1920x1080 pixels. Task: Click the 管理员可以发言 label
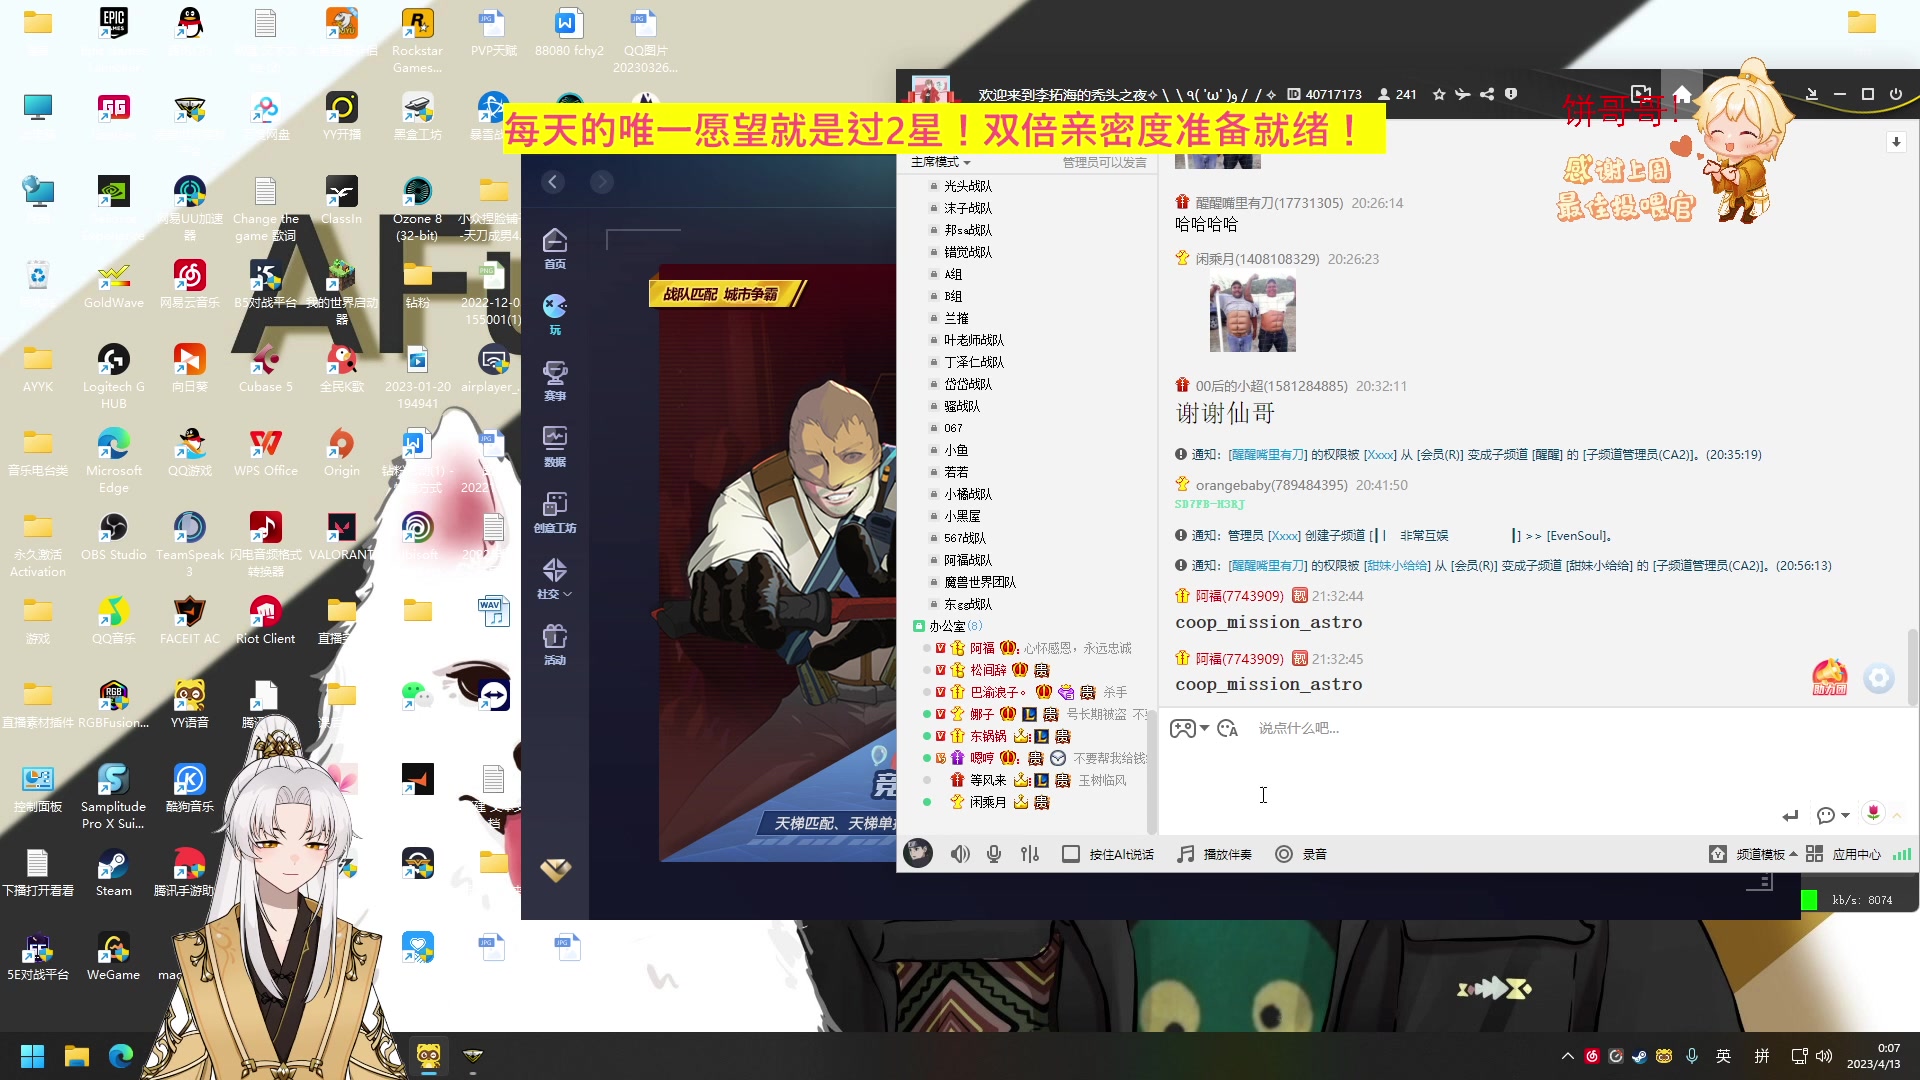click(x=1104, y=162)
